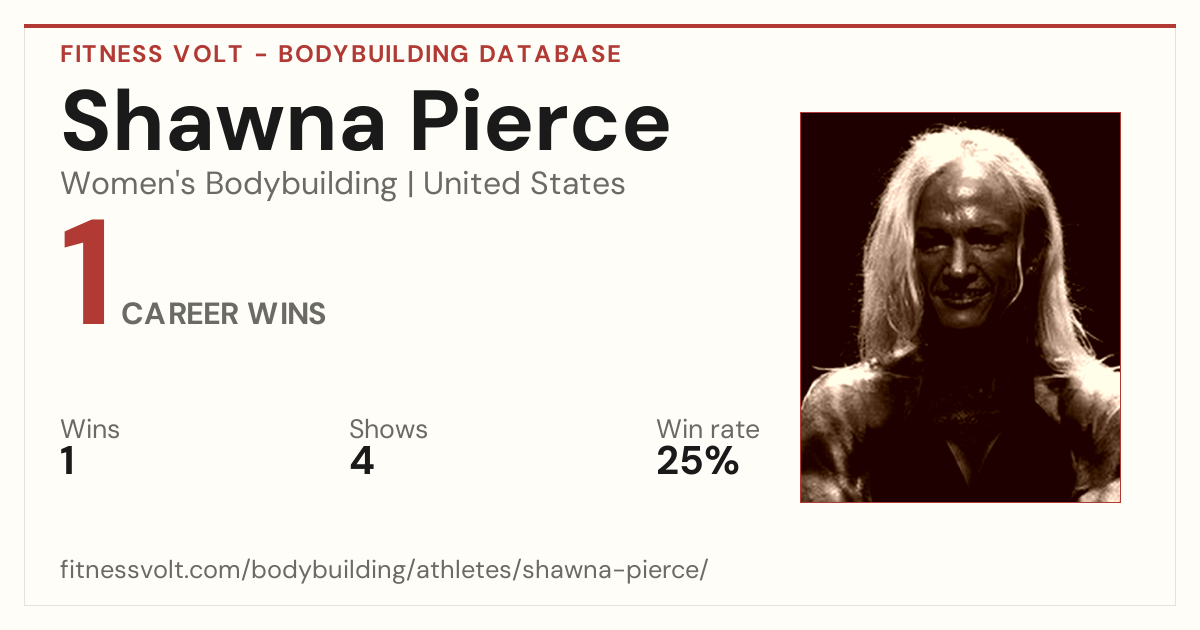Click the Bodybuilding Database header label
Viewport: 1200px width, 630px height.
450,54
